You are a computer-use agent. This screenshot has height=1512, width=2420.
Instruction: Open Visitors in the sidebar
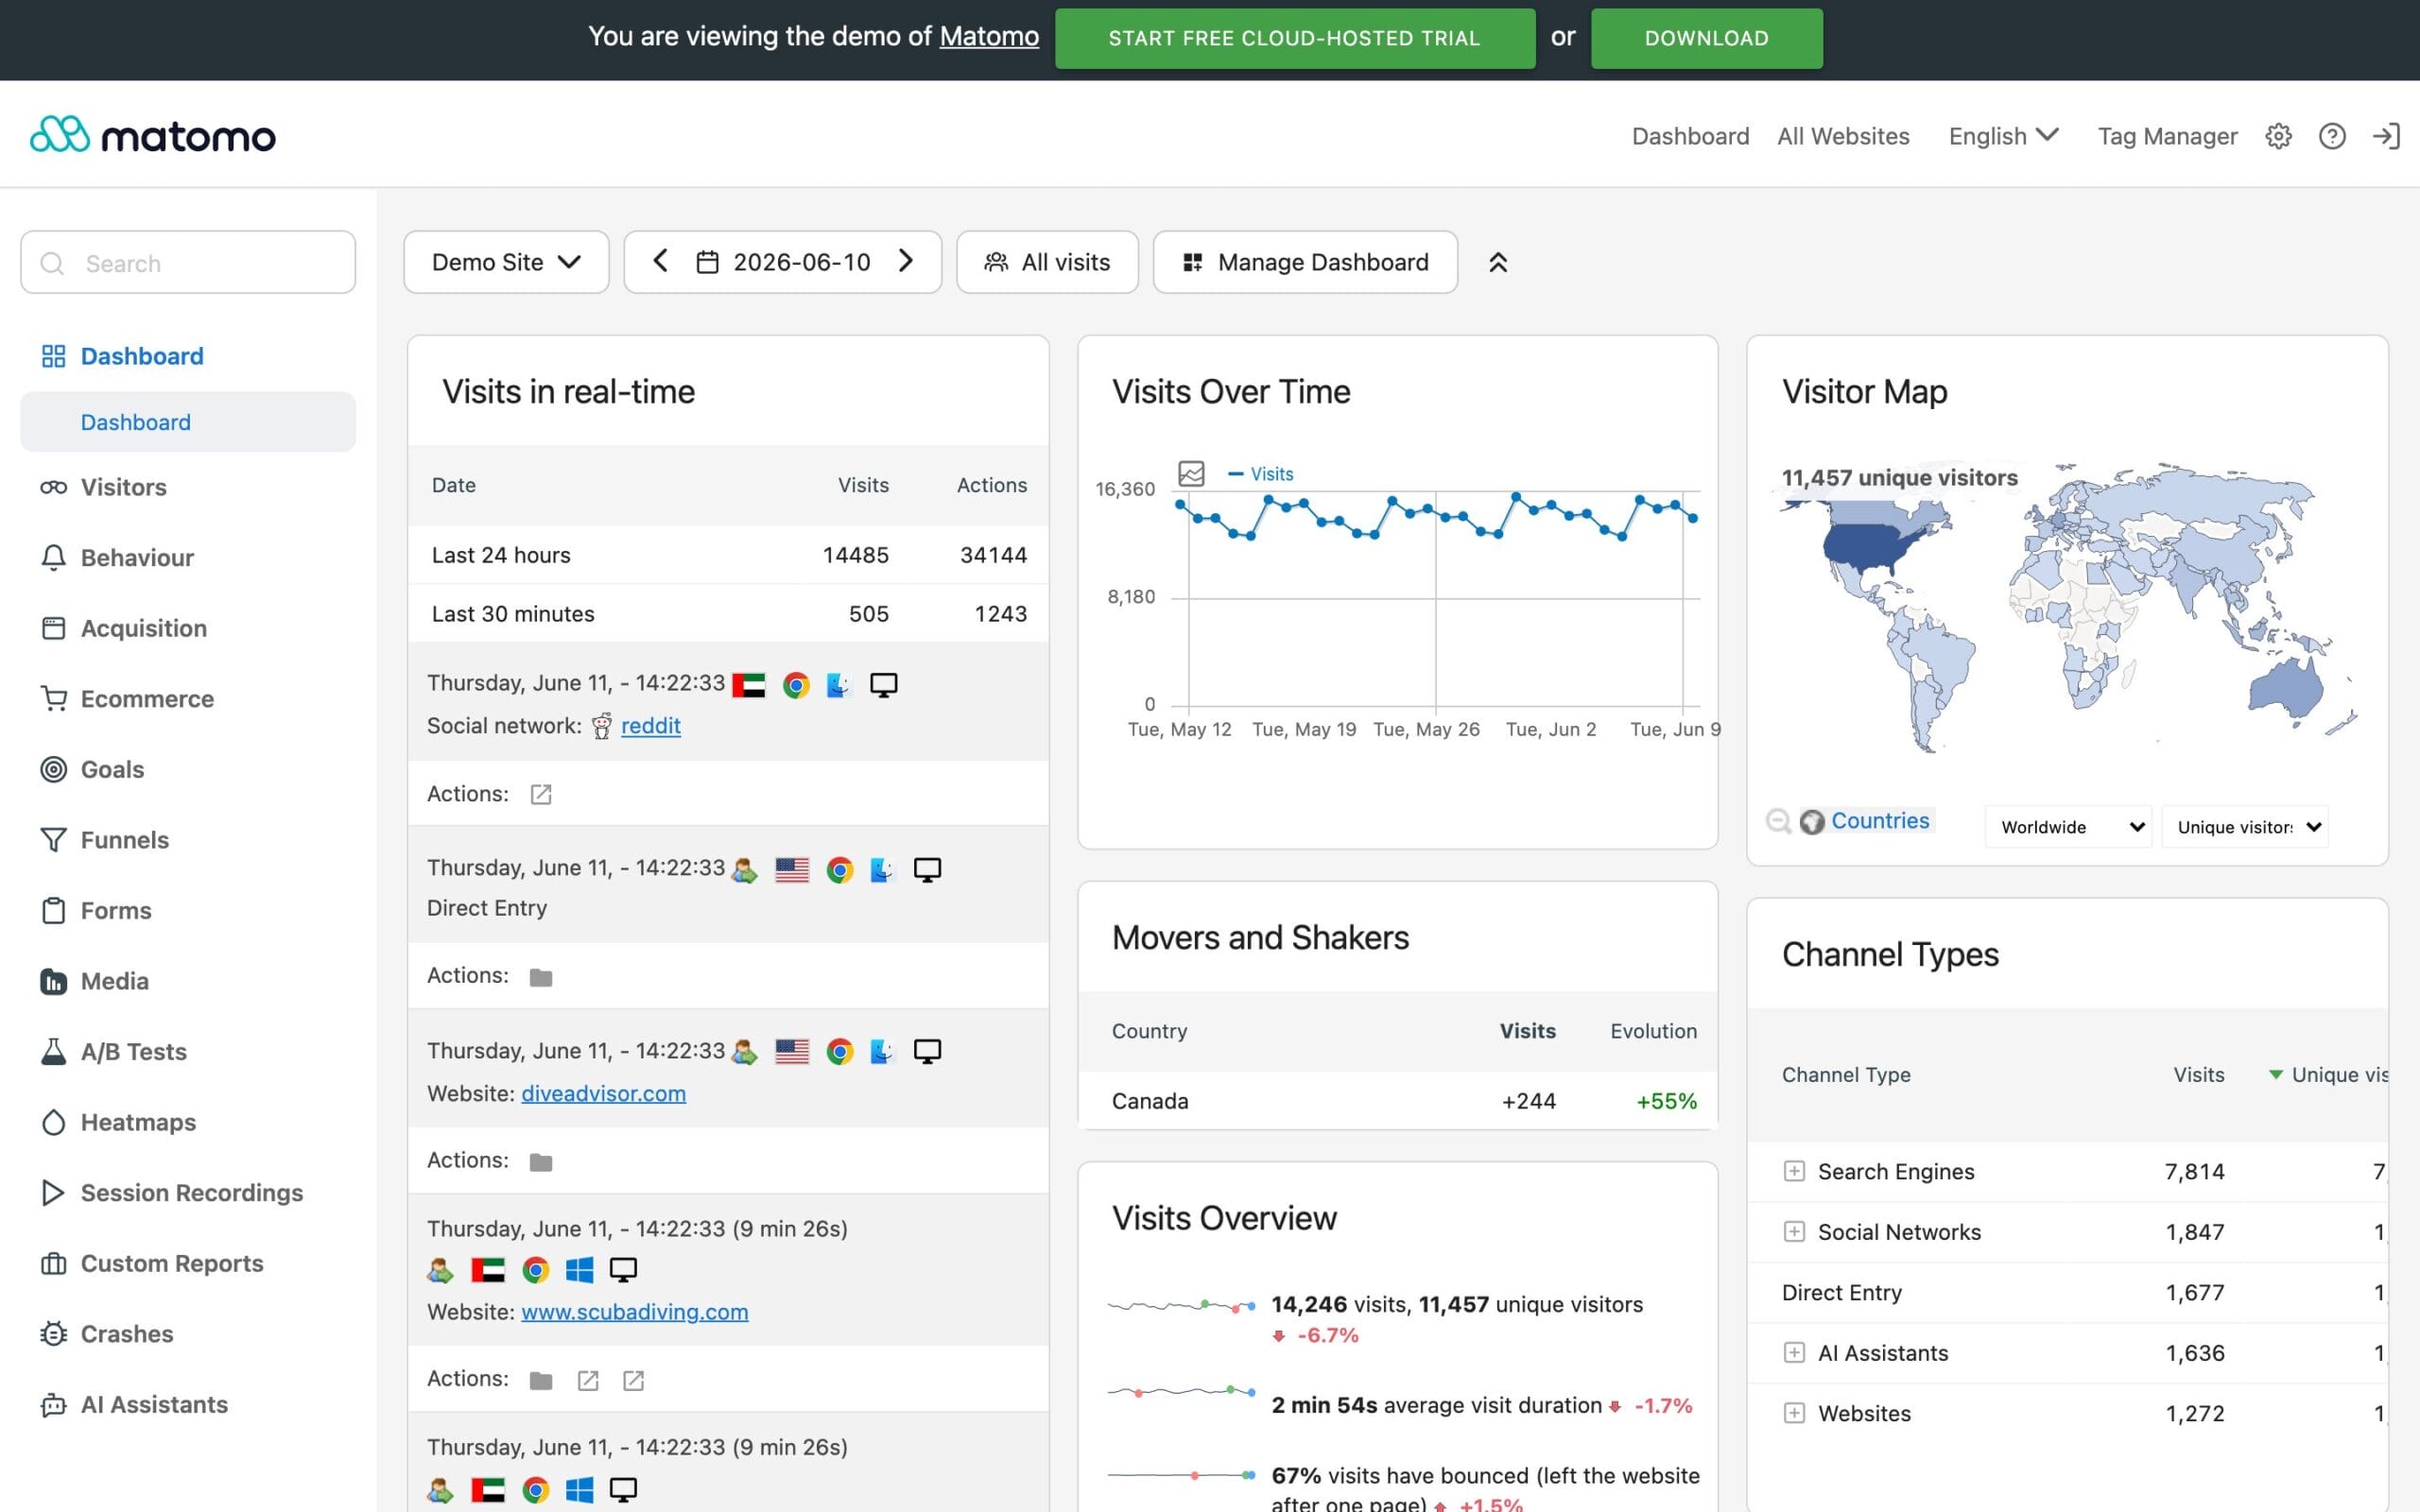click(123, 487)
